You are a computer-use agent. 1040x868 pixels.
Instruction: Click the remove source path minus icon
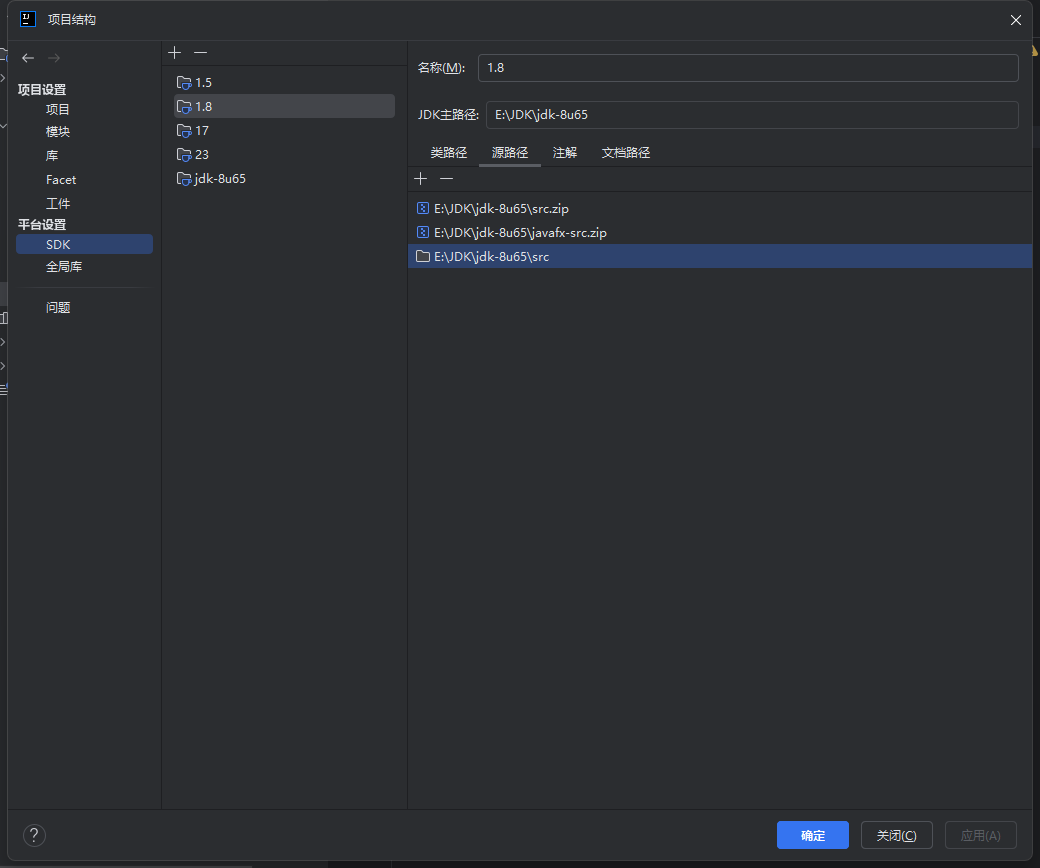click(x=446, y=178)
